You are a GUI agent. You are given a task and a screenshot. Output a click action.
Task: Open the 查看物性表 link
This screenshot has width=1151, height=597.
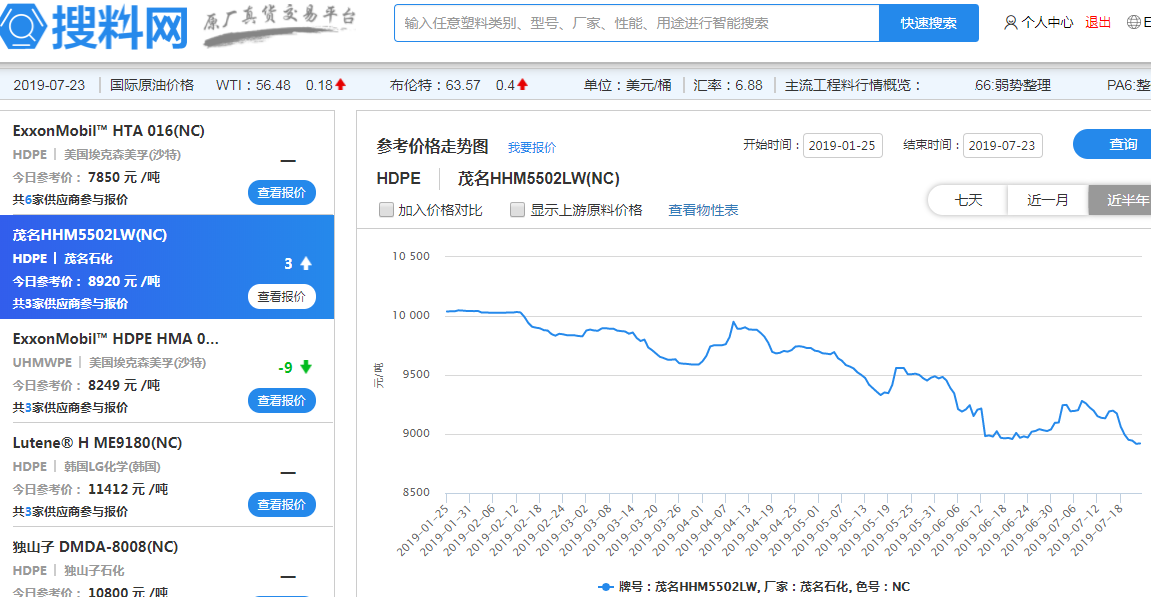[x=703, y=210]
